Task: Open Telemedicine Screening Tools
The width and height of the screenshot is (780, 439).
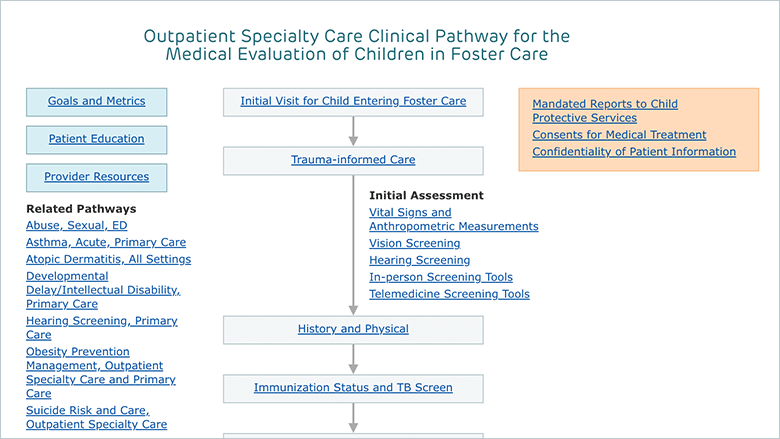Action: pyautogui.click(x=450, y=294)
